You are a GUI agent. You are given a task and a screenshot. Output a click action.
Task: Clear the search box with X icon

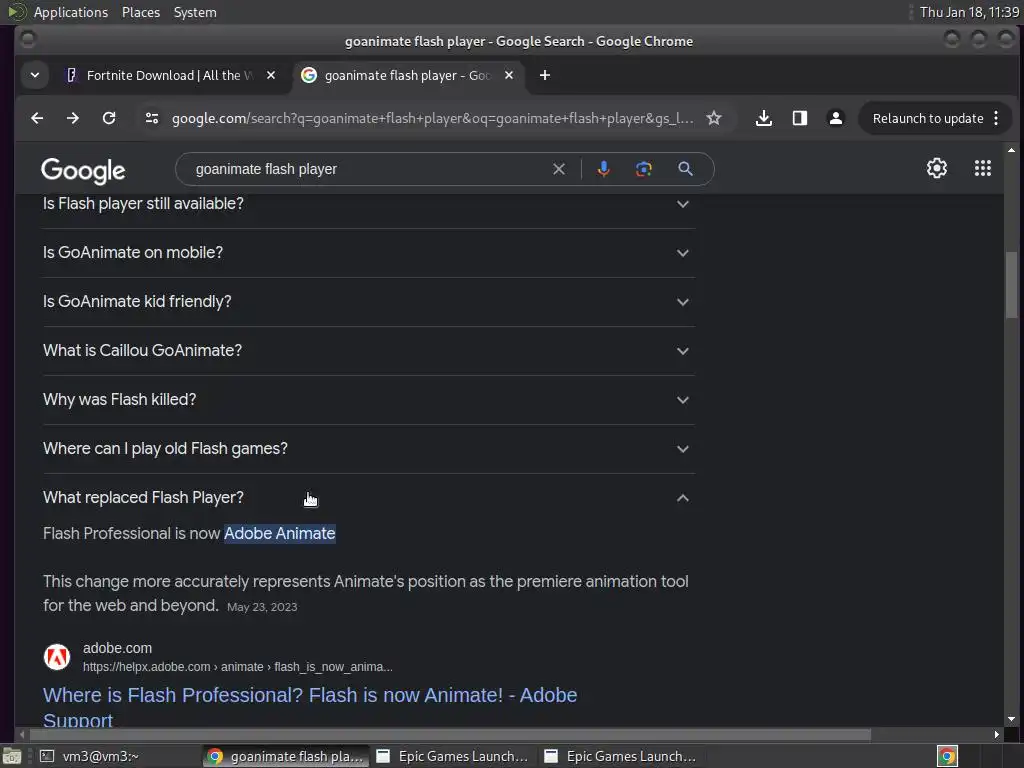559,169
